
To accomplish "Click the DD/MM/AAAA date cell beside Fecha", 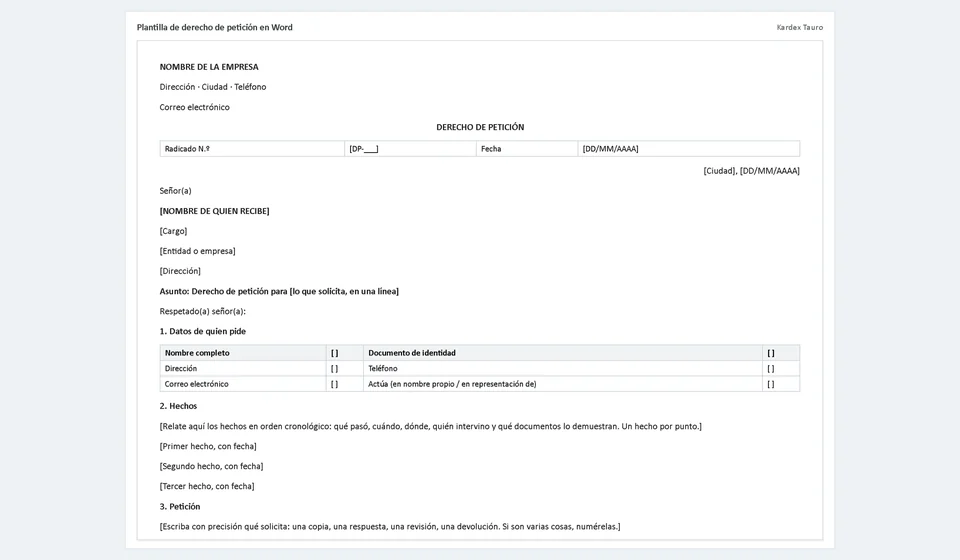I will 689,149.
